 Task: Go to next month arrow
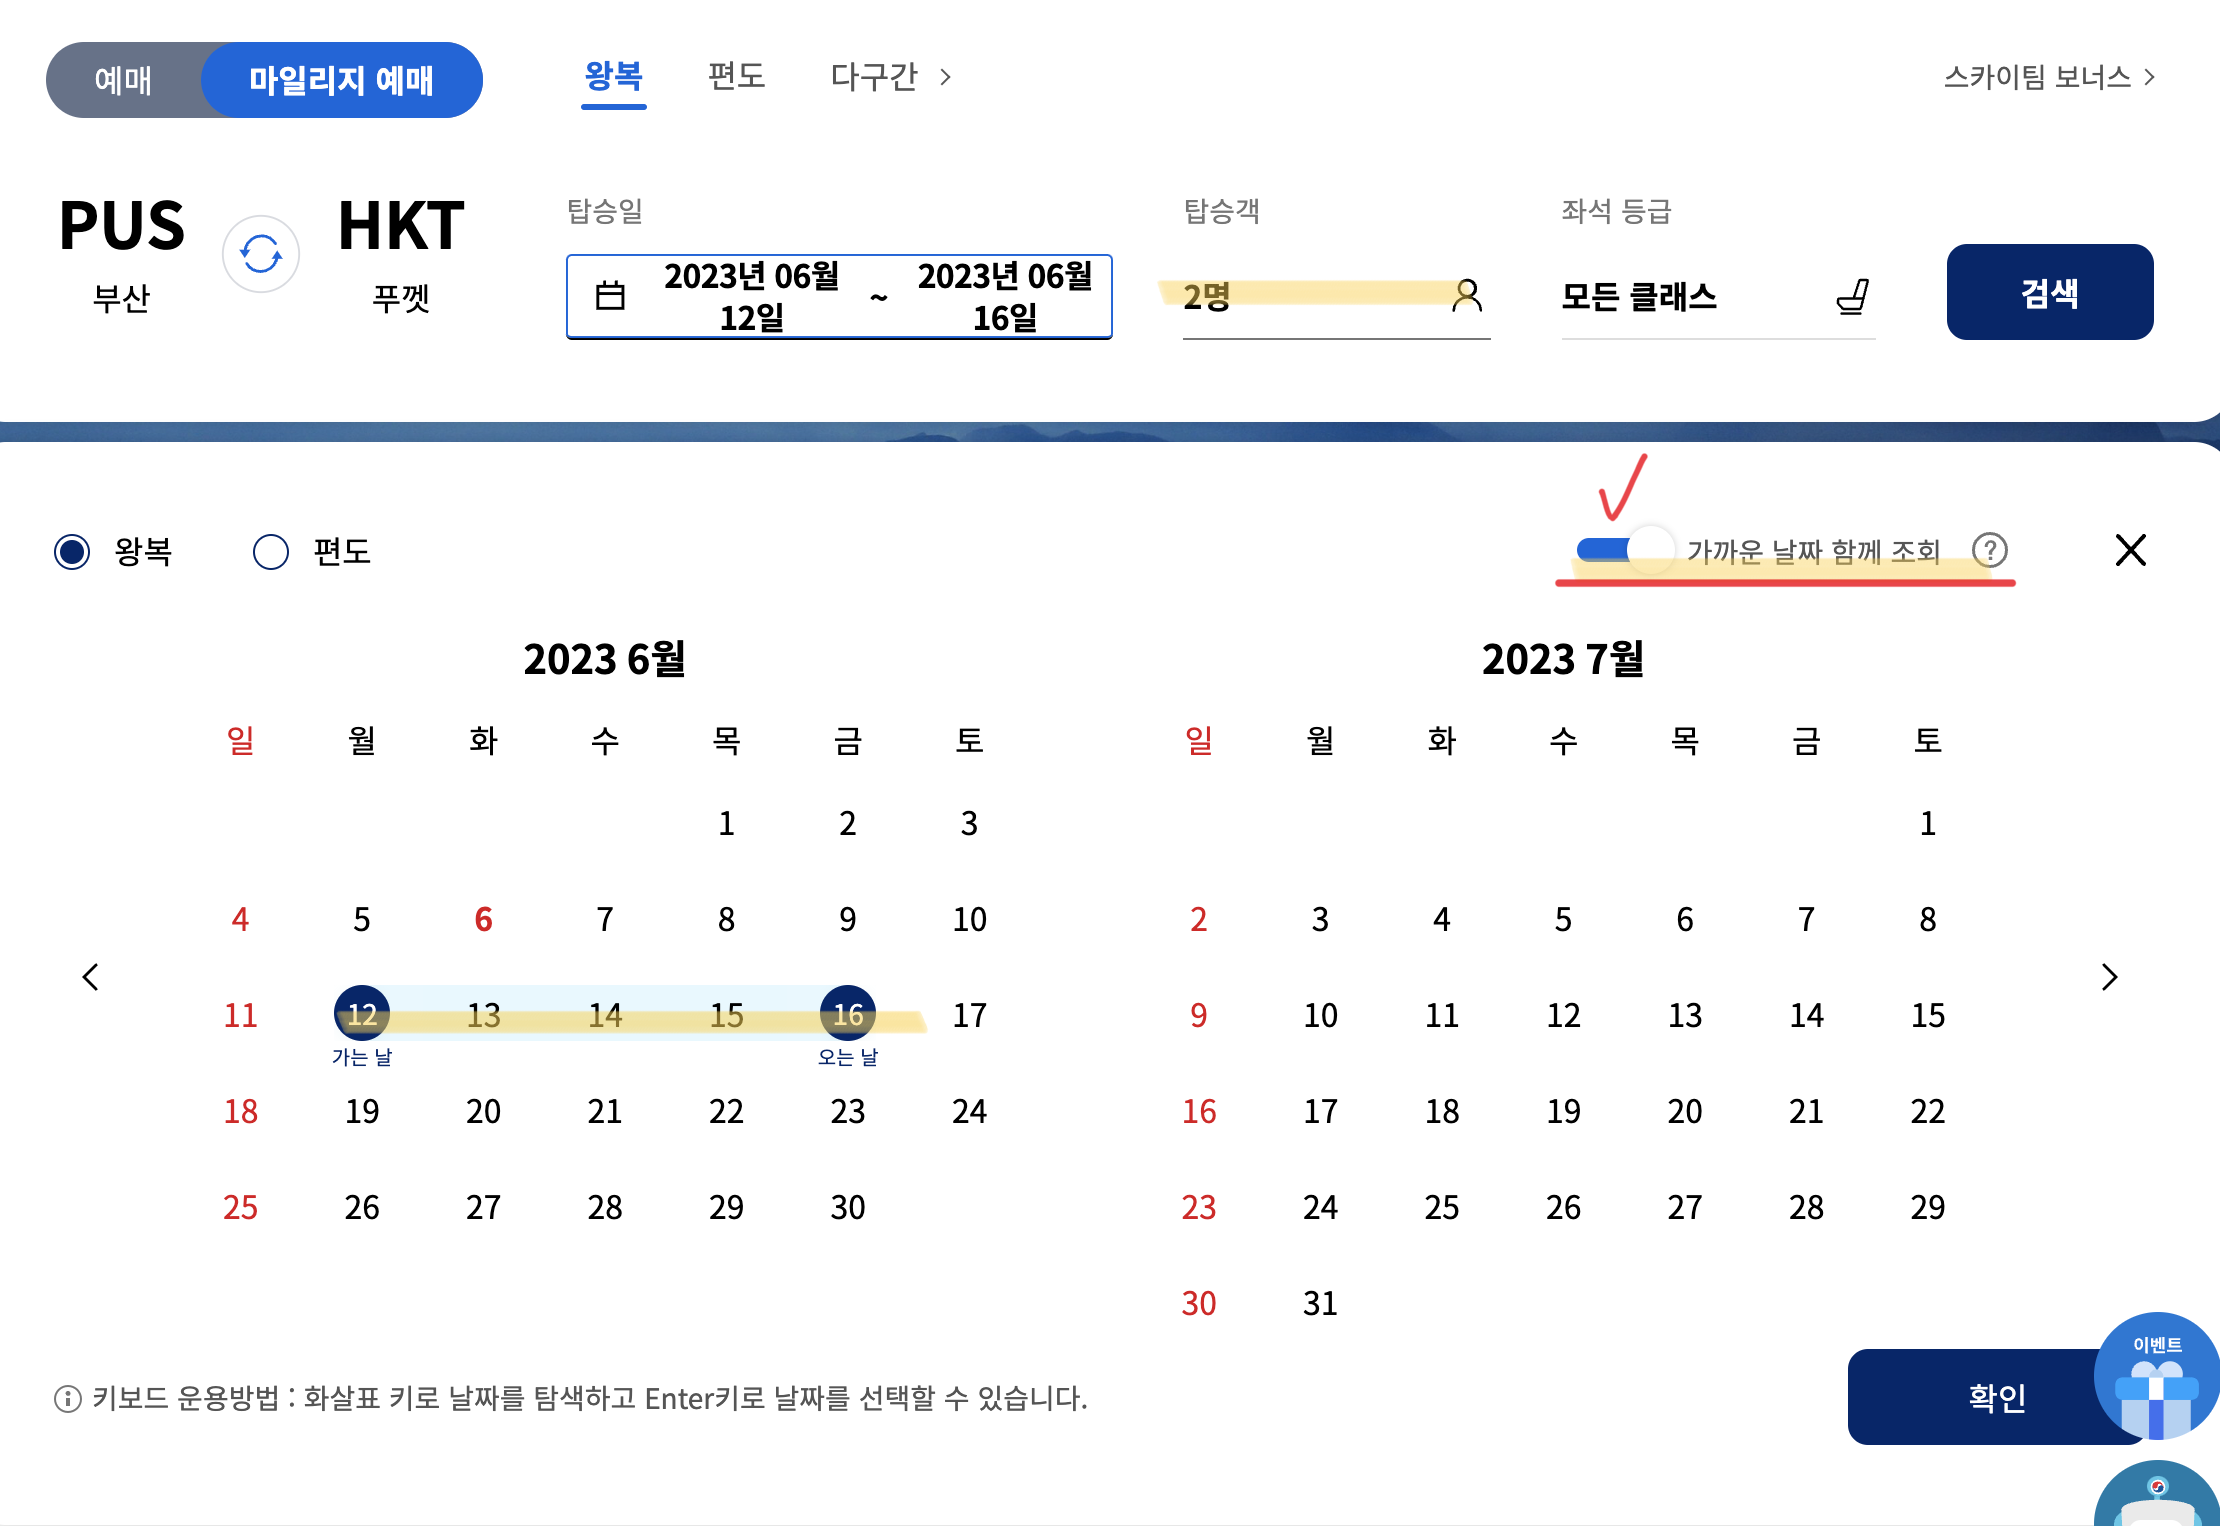[2109, 977]
